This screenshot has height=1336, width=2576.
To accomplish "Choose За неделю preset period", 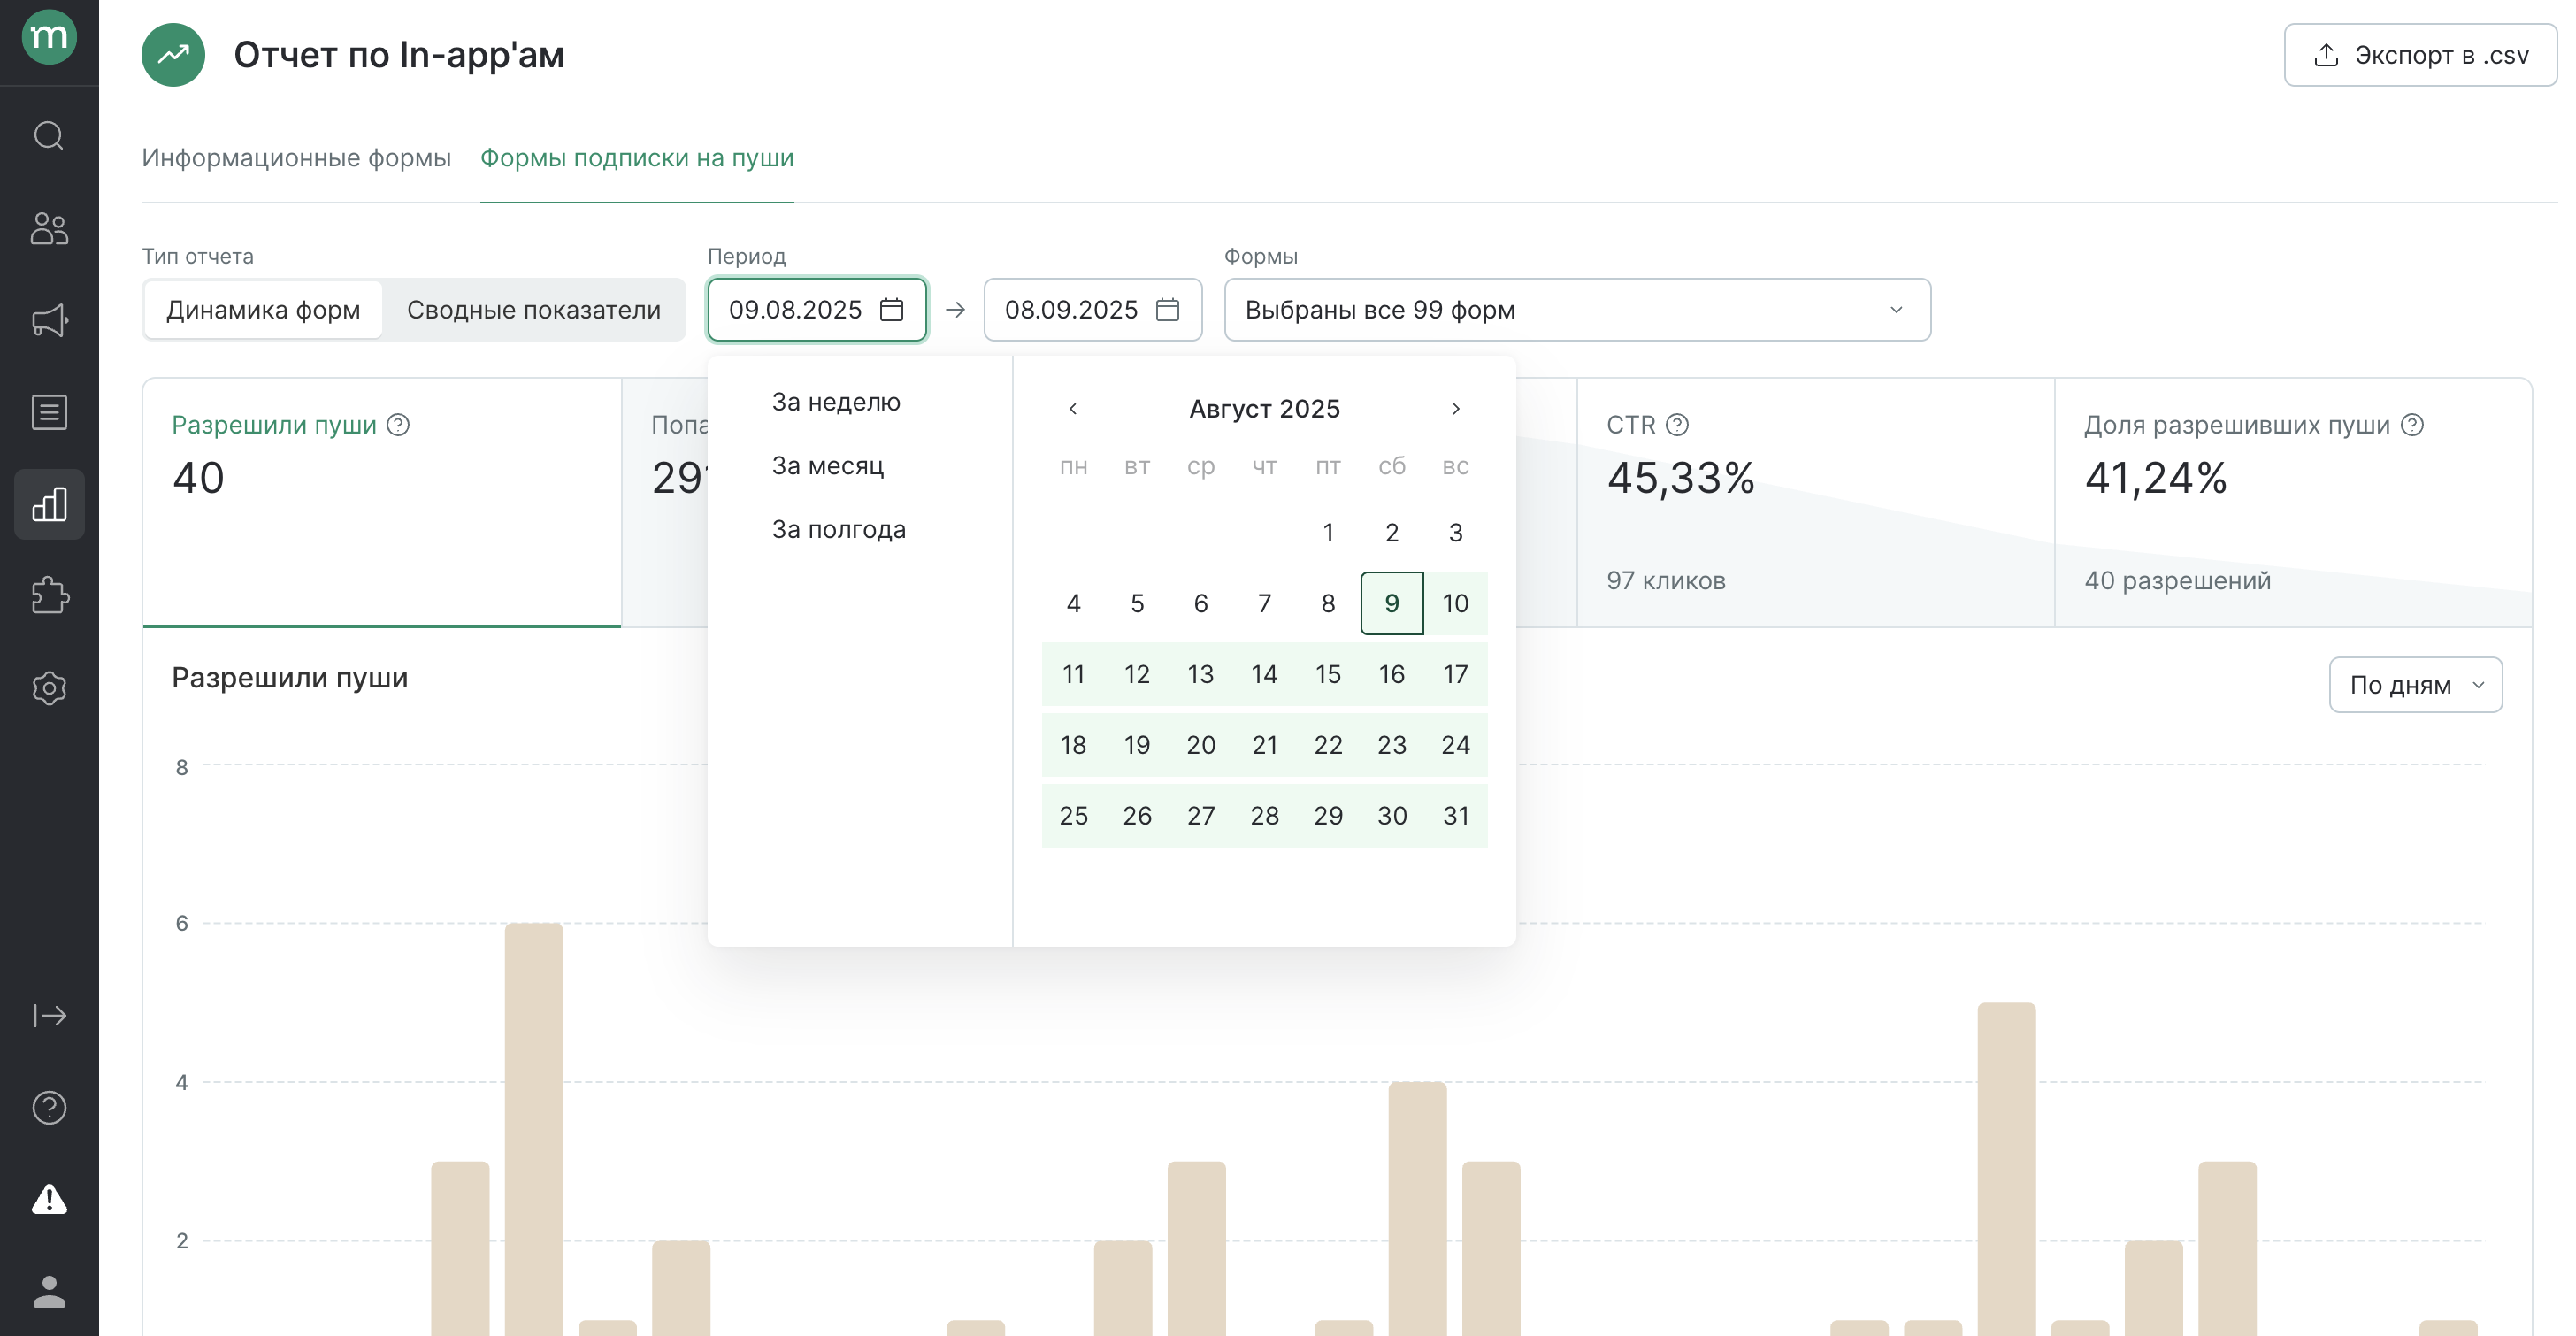I will pyautogui.click(x=836, y=402).
